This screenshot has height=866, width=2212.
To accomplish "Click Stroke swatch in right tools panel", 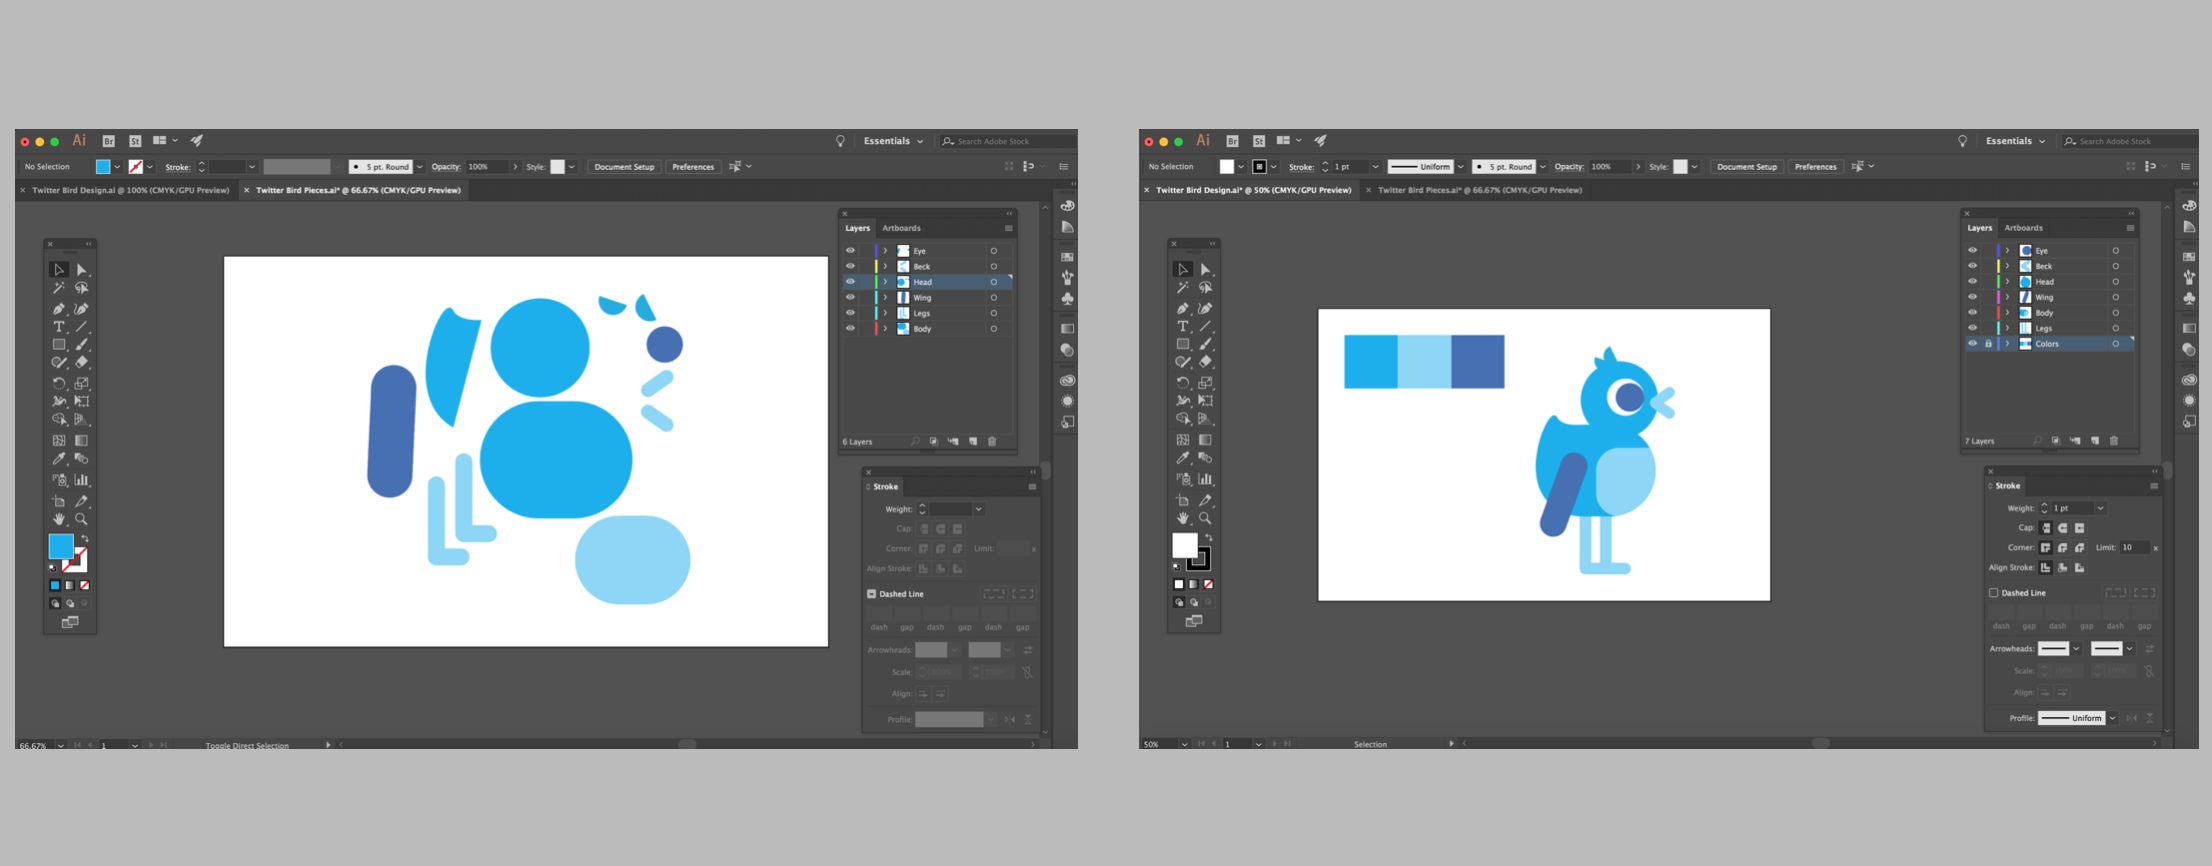I will 1198,559.
